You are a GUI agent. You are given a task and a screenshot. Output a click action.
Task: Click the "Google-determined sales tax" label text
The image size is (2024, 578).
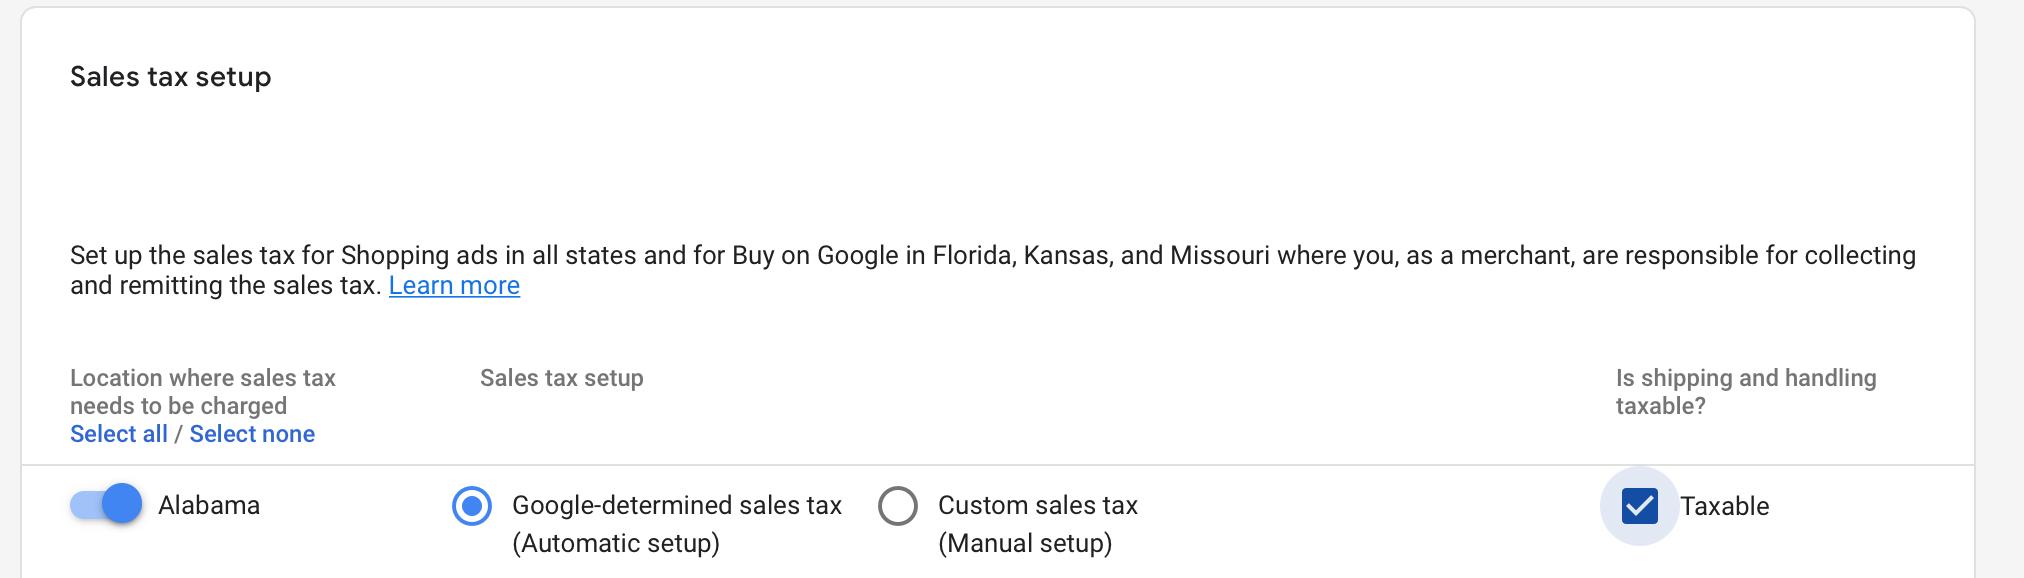[x=677, y=505]
